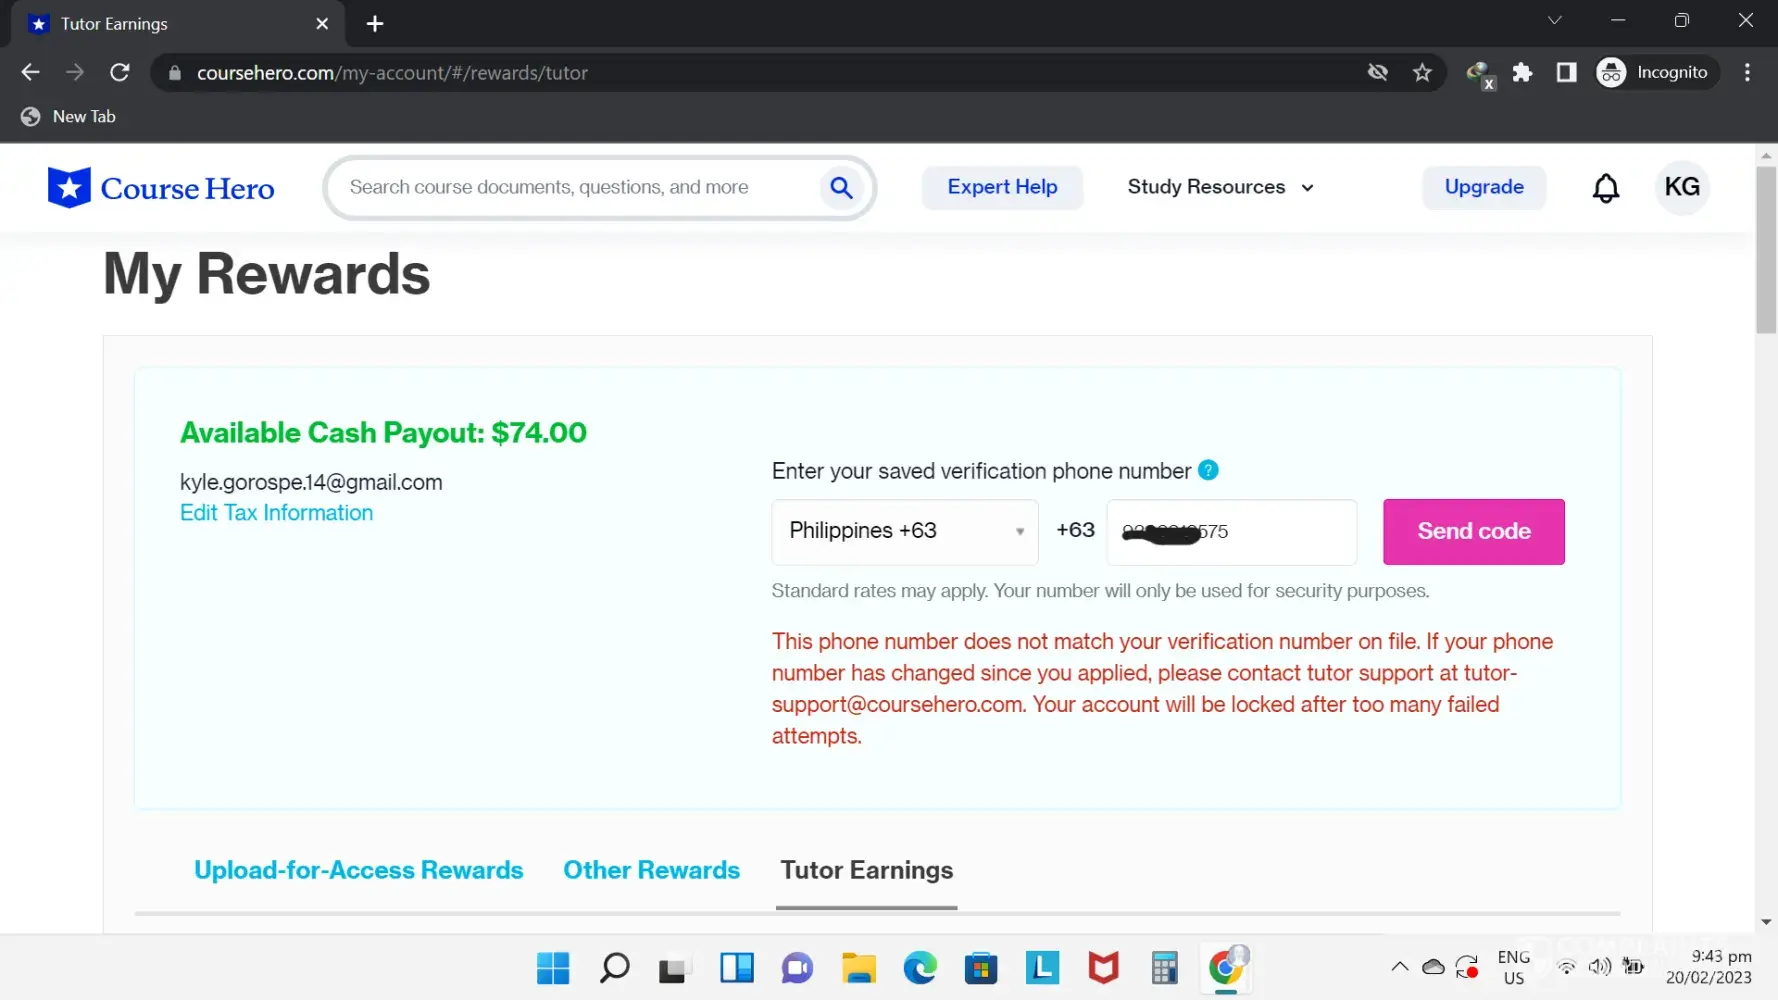The height and width of the screenshot is (1000, 1778).
Task: Bookmark this page with the star
Action: point(1422,72)
